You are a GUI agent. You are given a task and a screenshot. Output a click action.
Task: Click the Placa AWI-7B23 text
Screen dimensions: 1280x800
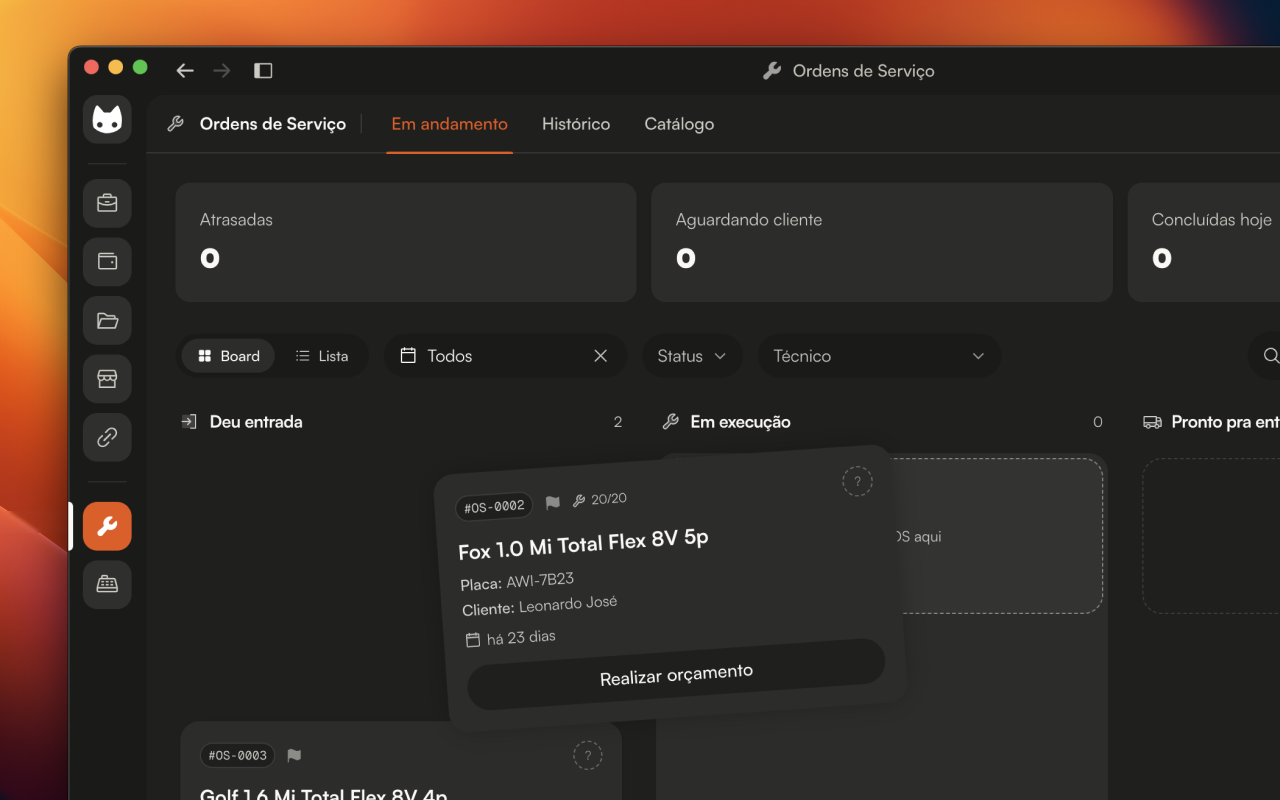tap(517, 581)
